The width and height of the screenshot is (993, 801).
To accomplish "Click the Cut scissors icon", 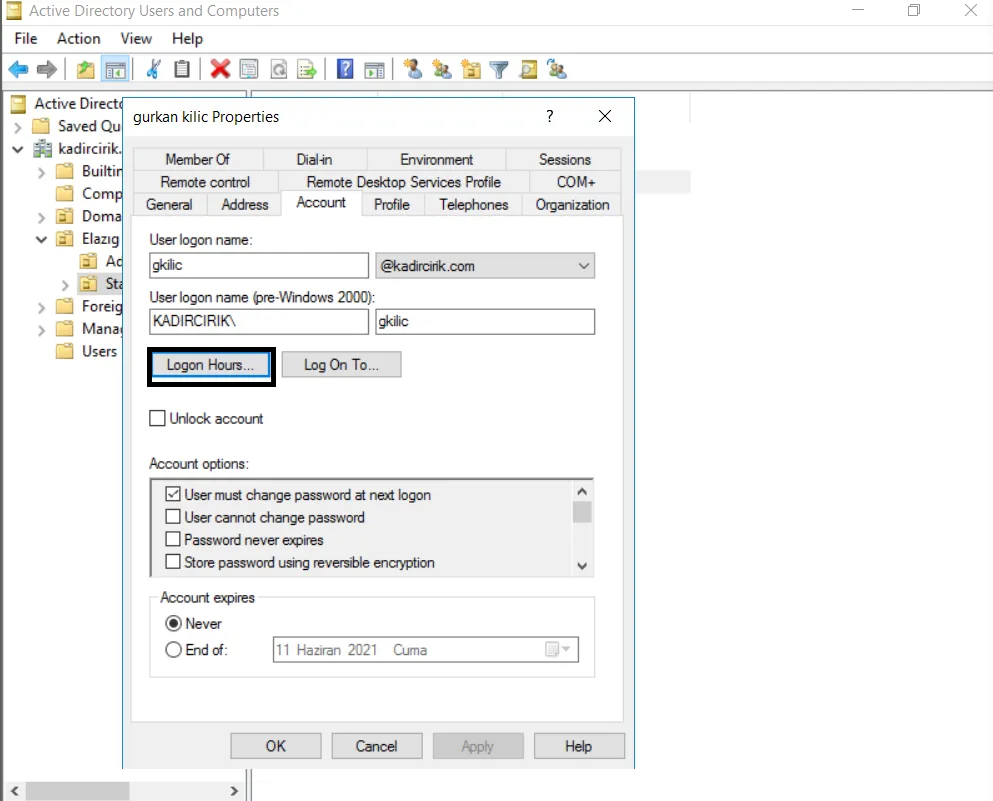I will coord(153,69).
